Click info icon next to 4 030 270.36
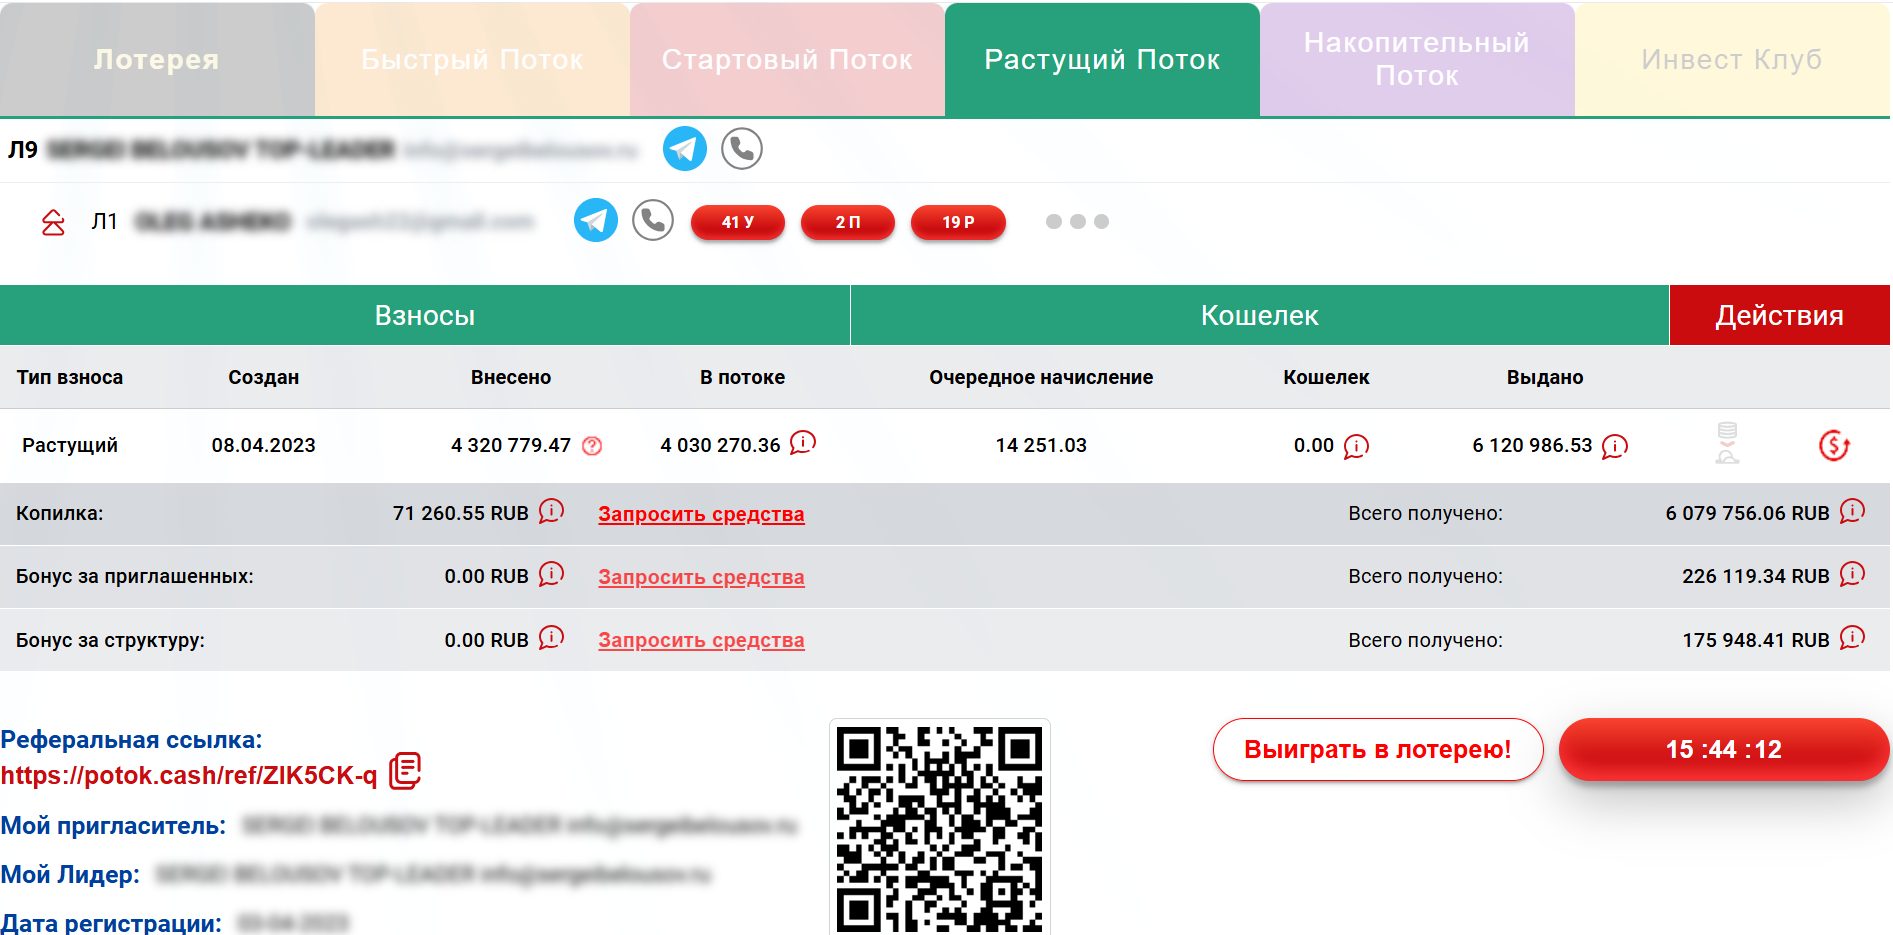This screenshot has height=935, width=1893. point(802,443)
